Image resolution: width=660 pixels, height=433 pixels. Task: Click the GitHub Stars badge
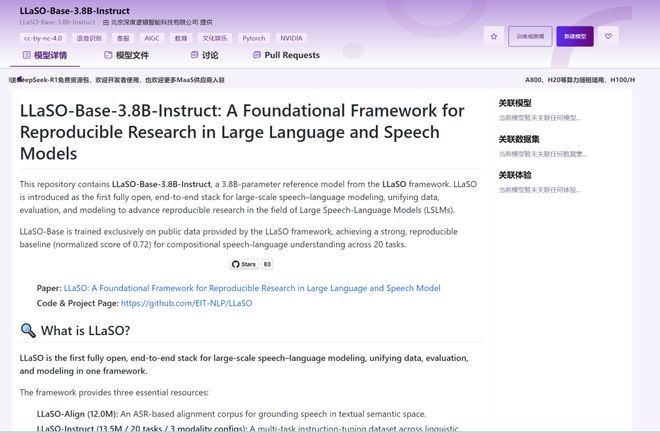tap(252, 264)
